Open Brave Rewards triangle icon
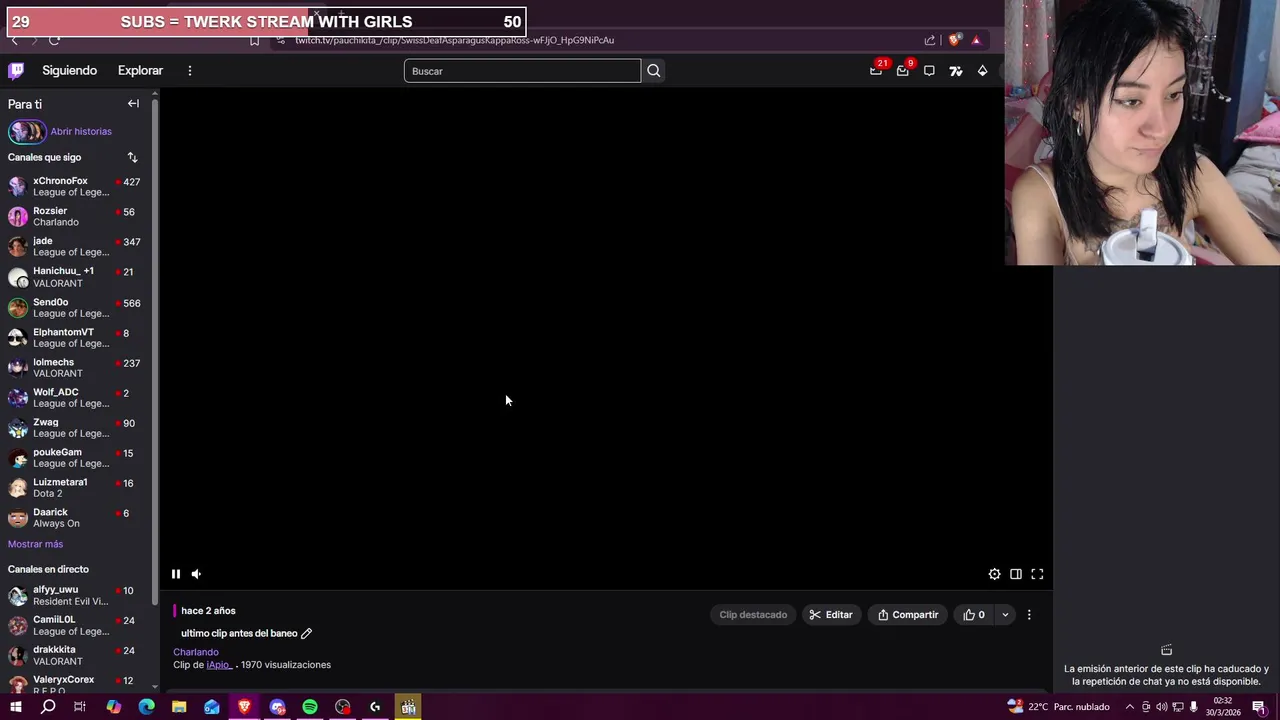This screenshot has height=720, width=1280. coord(976,40)
